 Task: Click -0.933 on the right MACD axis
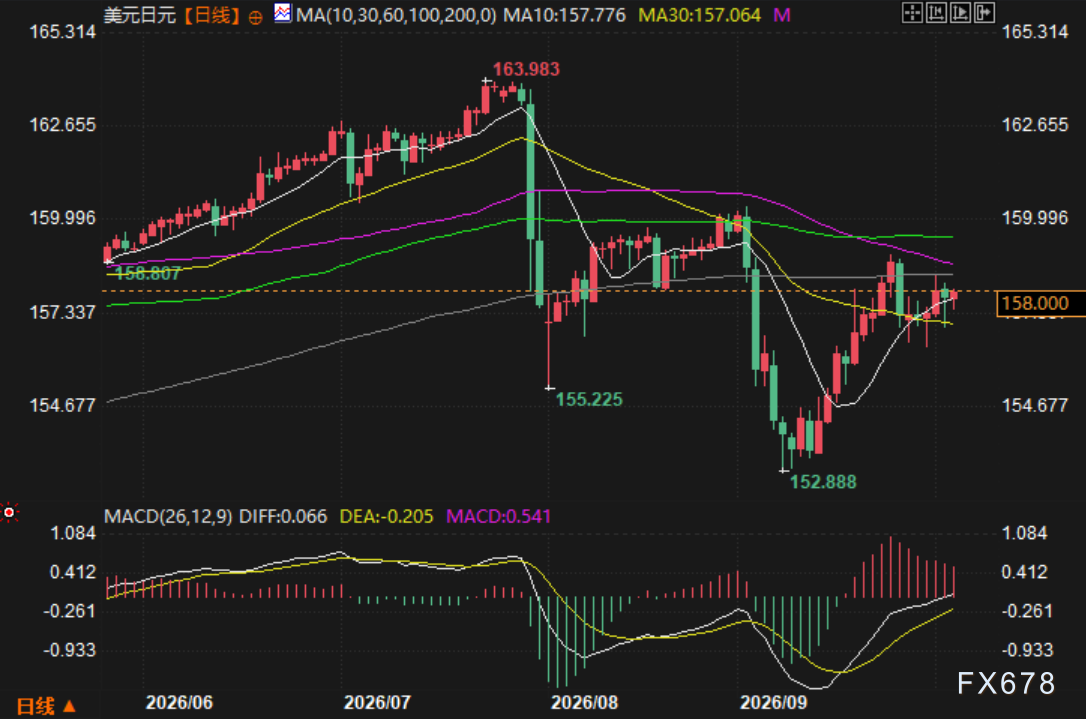tap(1028, 650)
